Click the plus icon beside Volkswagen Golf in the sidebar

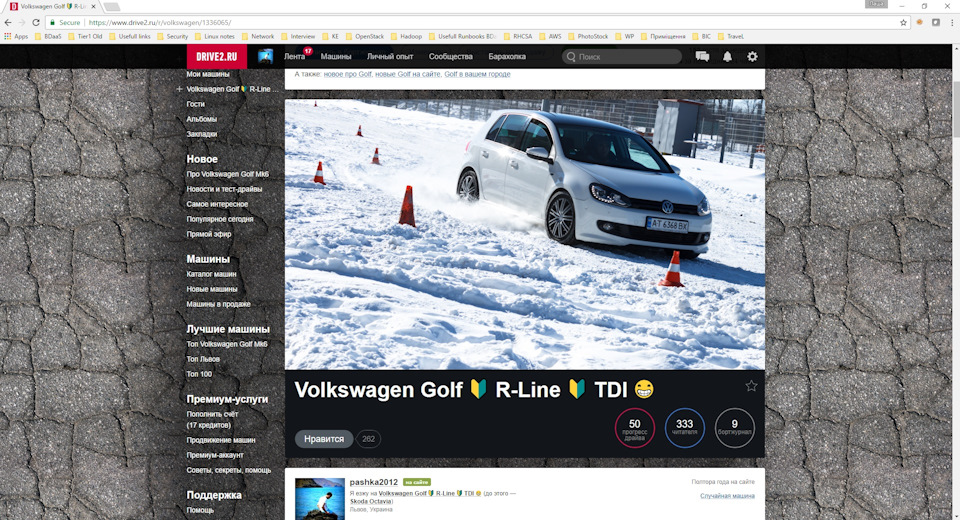179,89
